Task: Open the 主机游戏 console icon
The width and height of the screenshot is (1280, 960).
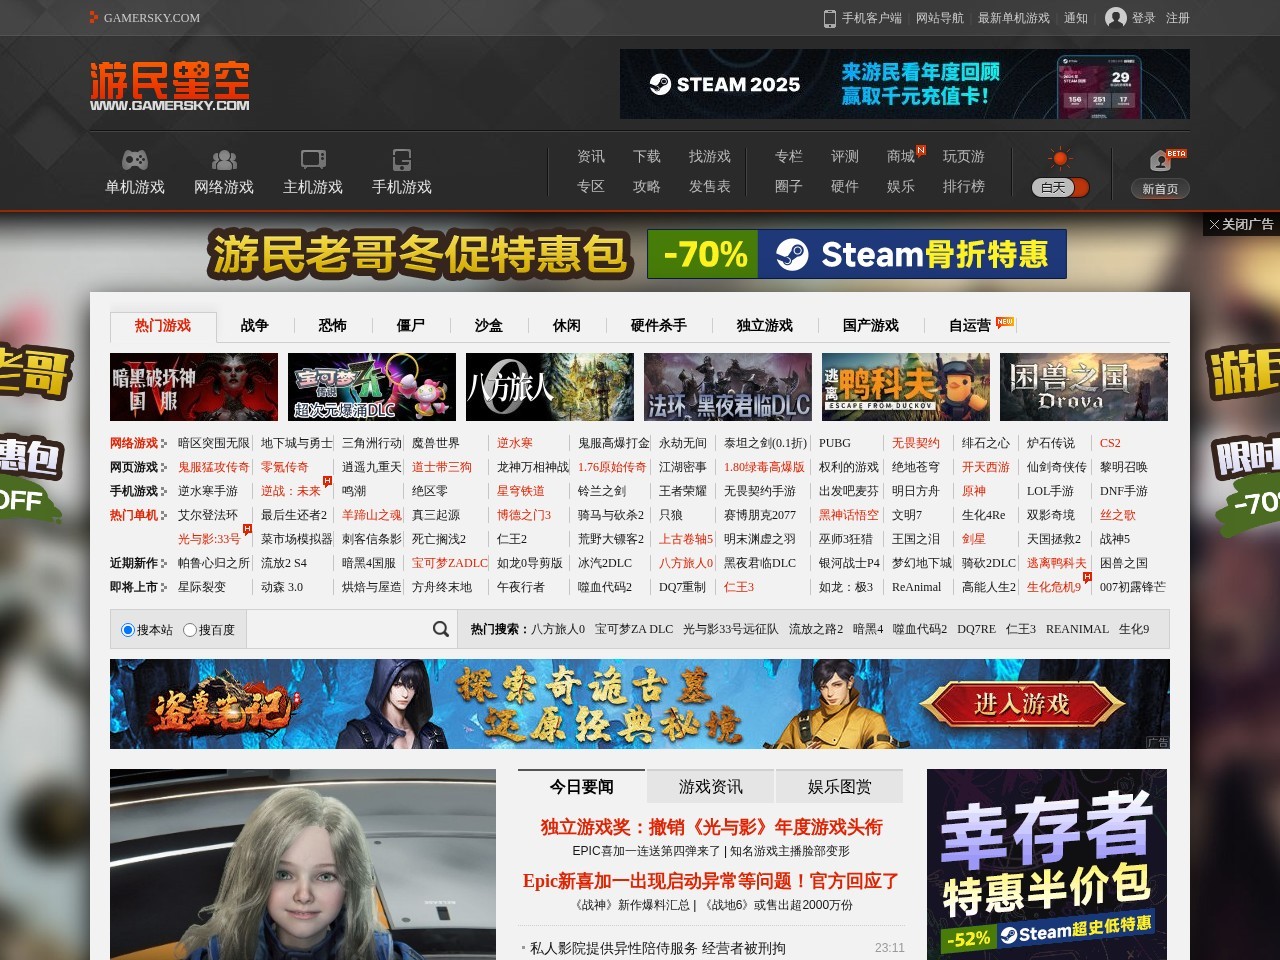Action: click(x=313, y=160)
